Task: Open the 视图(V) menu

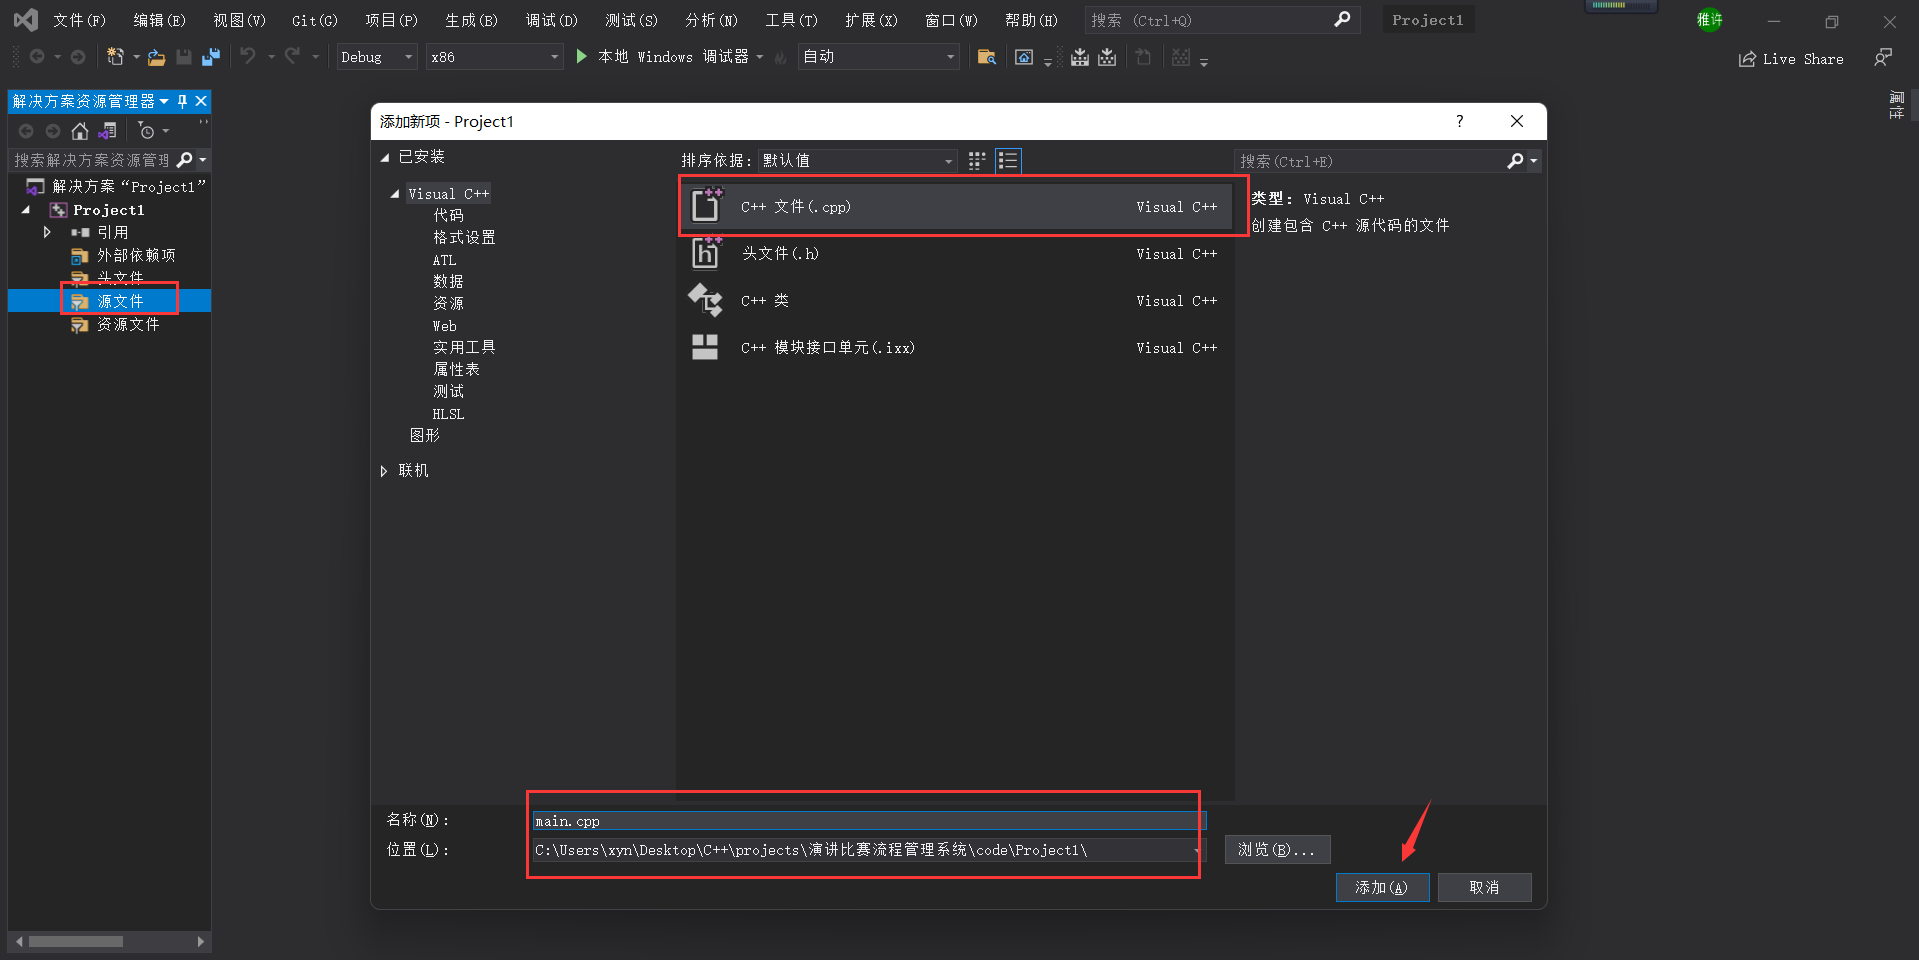Action: coord(239,20)
